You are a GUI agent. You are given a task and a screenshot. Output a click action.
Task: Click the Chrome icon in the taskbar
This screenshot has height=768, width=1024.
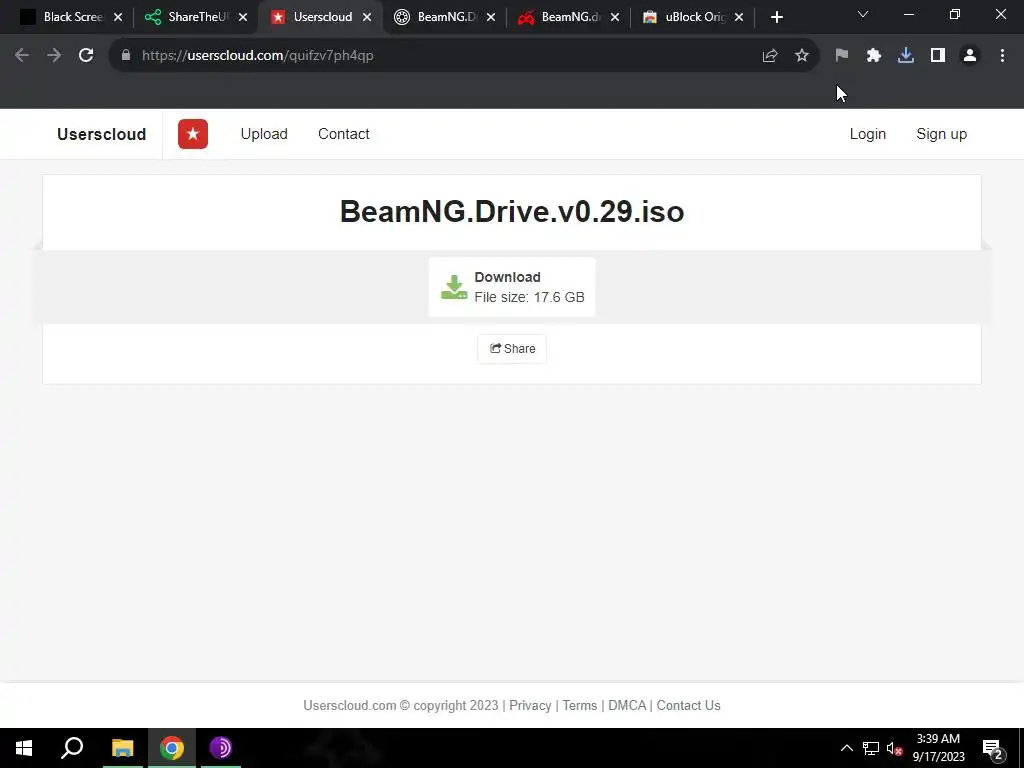(172, 748)
